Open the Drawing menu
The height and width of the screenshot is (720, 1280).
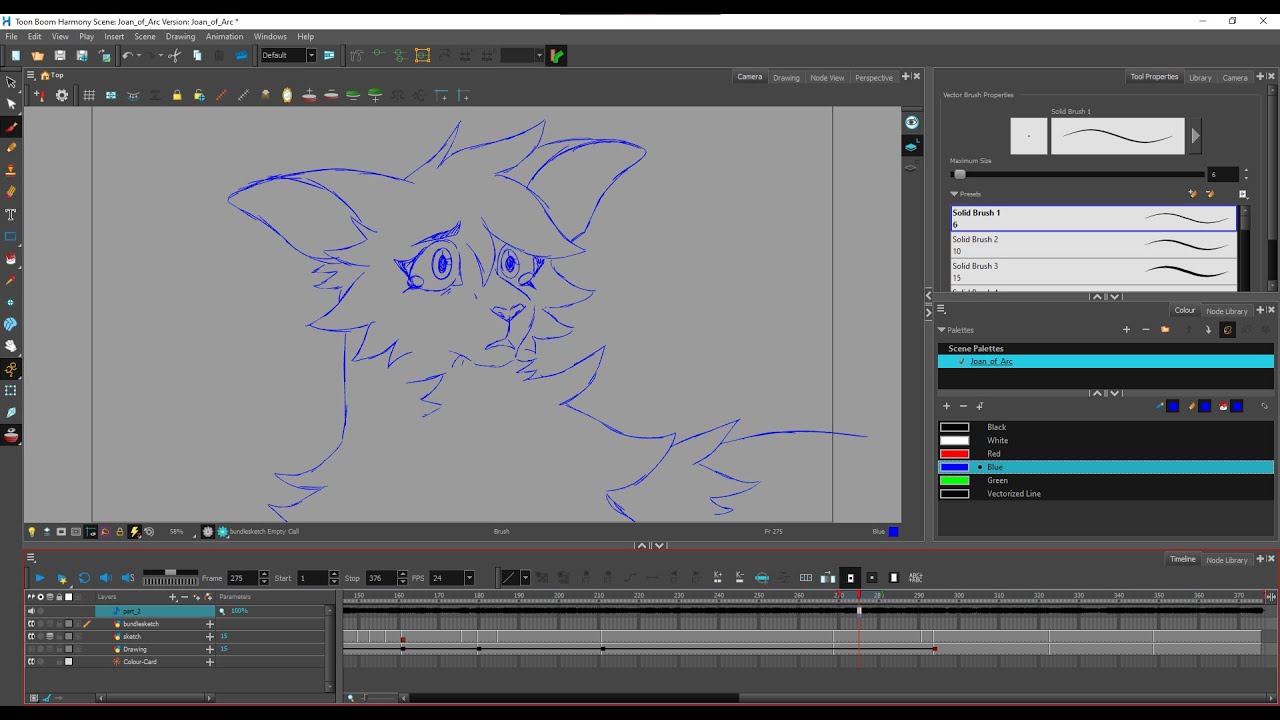tap(180, 37)
